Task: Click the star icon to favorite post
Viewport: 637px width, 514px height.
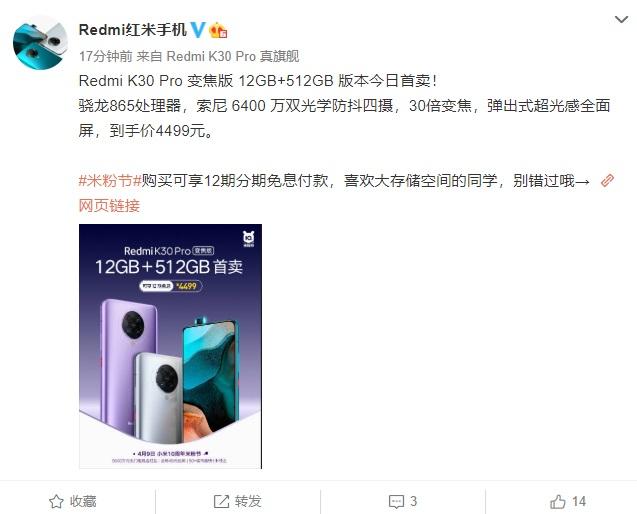Action: [x=56, y=501]
